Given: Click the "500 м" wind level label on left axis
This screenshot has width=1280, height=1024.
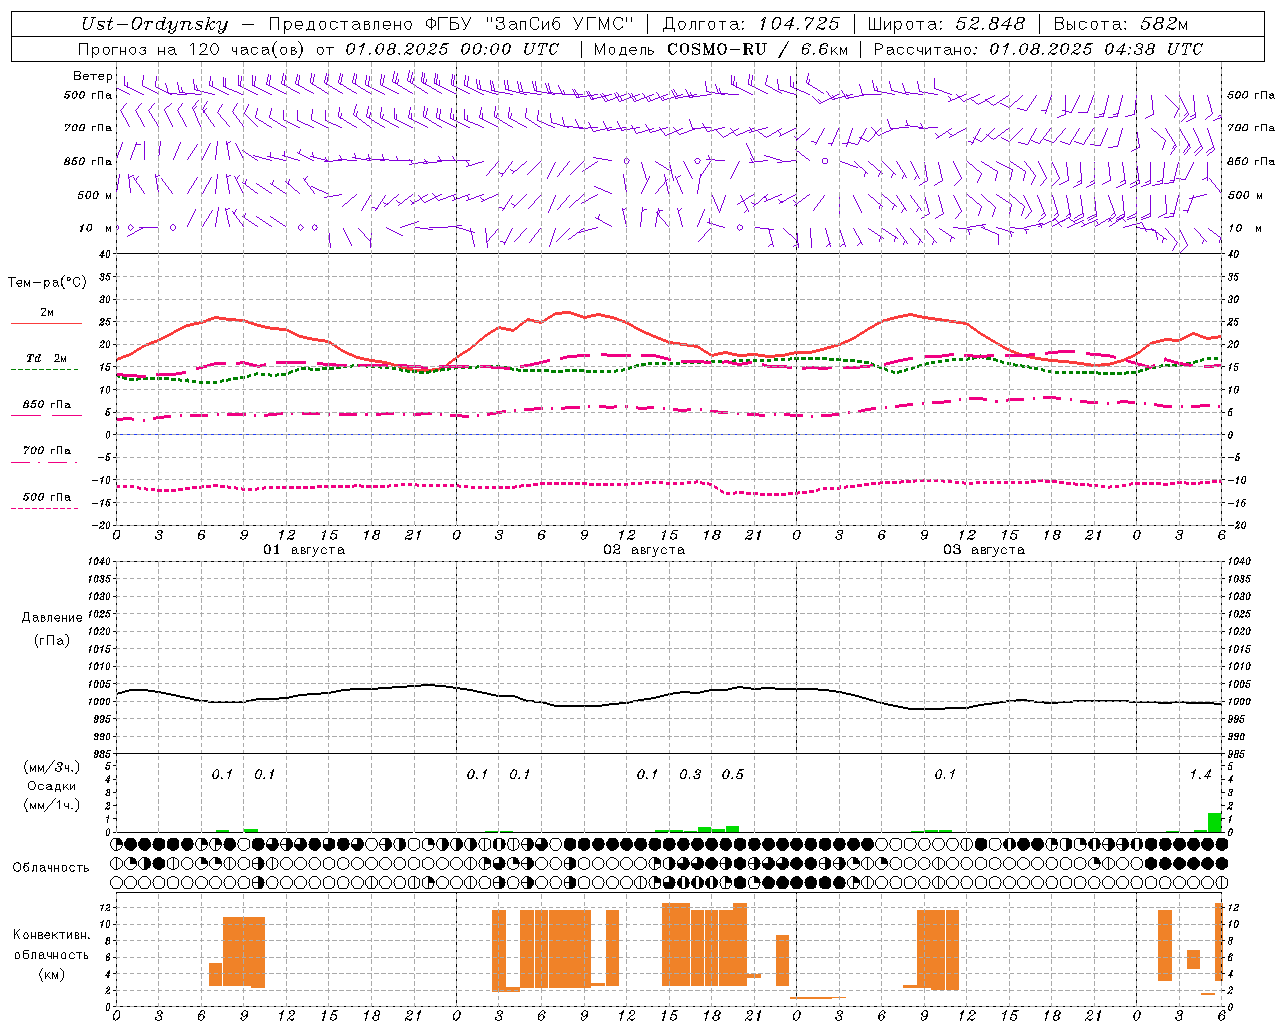Looking at the screenshot, I should 95,195.
